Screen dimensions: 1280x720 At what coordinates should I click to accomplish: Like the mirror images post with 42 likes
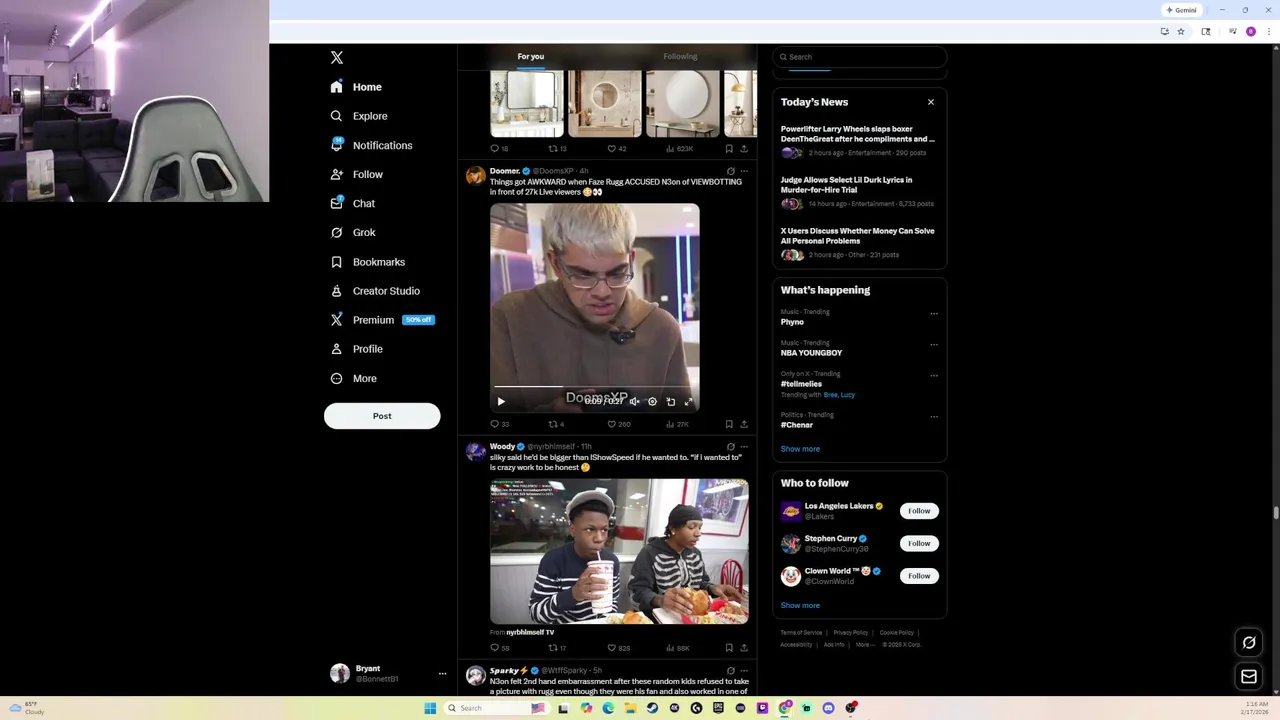tap(616, 149)
